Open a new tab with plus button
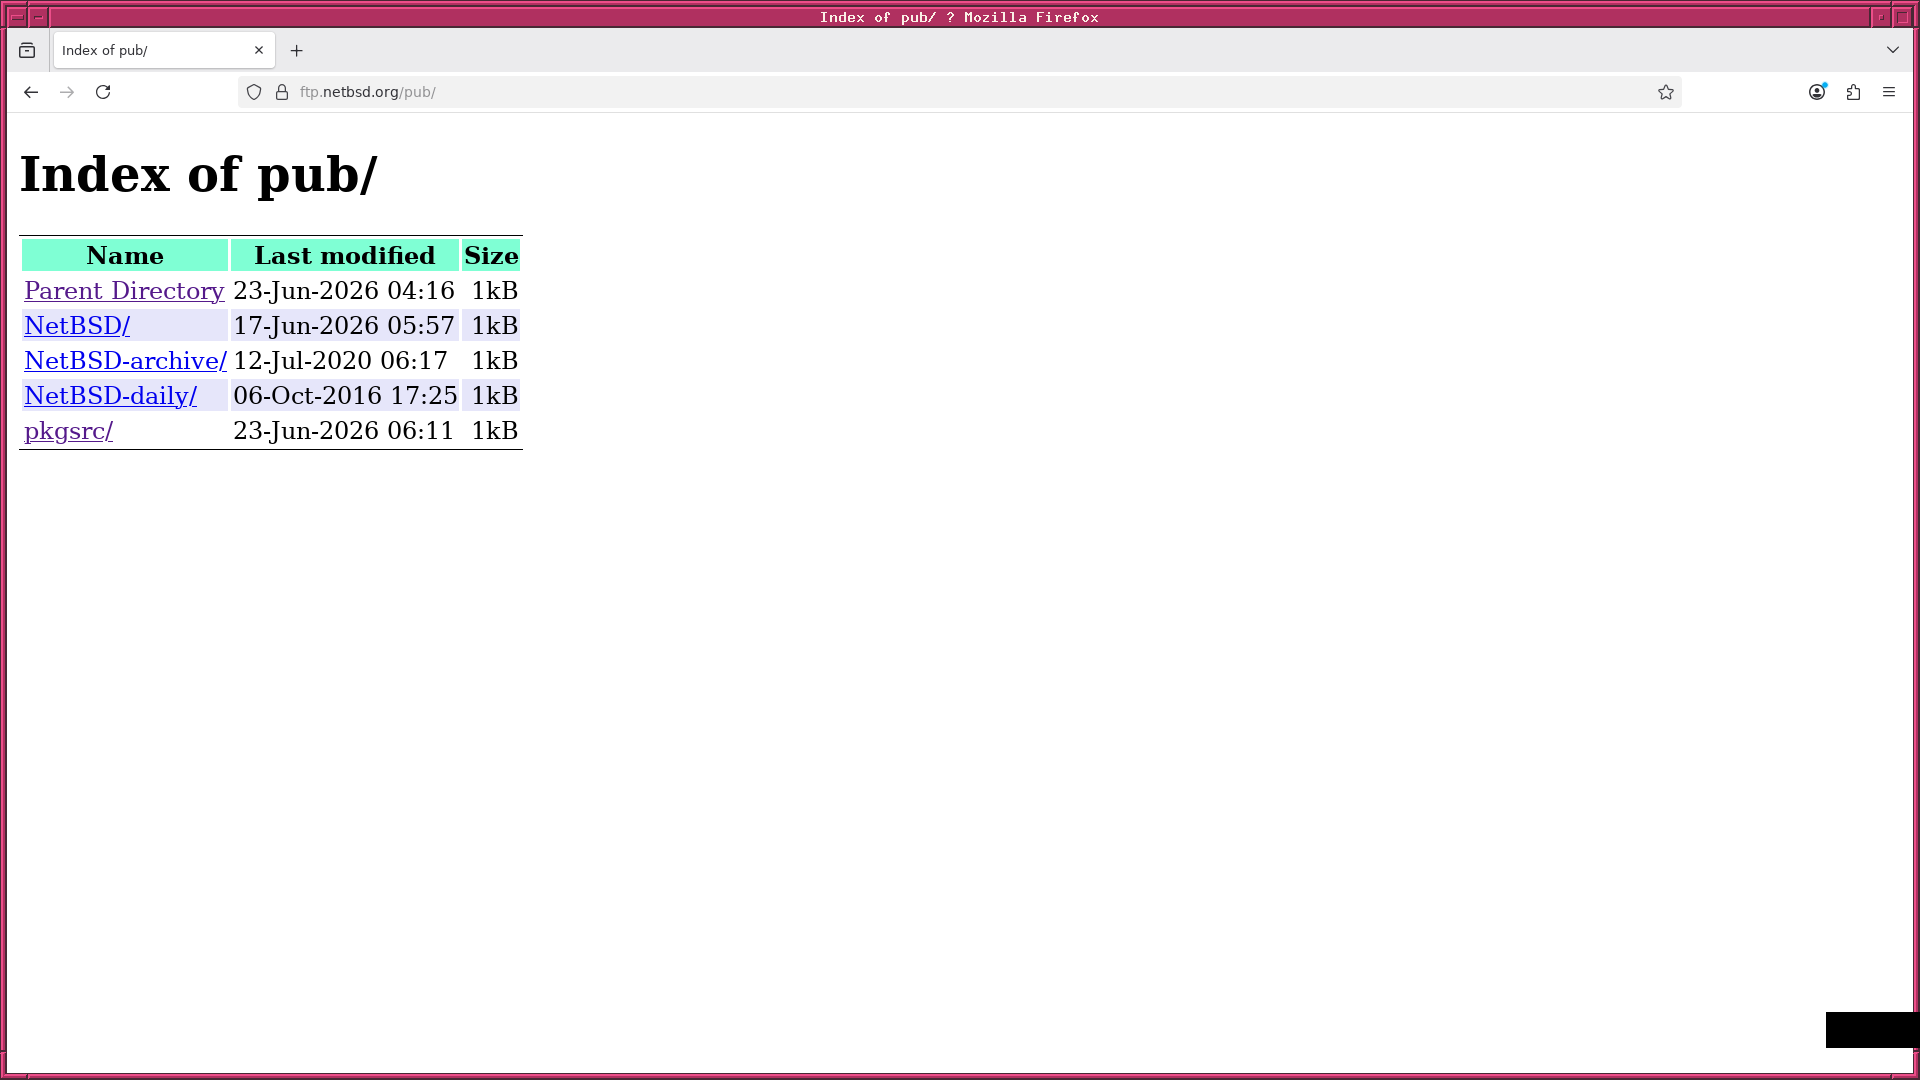 click(x=297, y=50)
